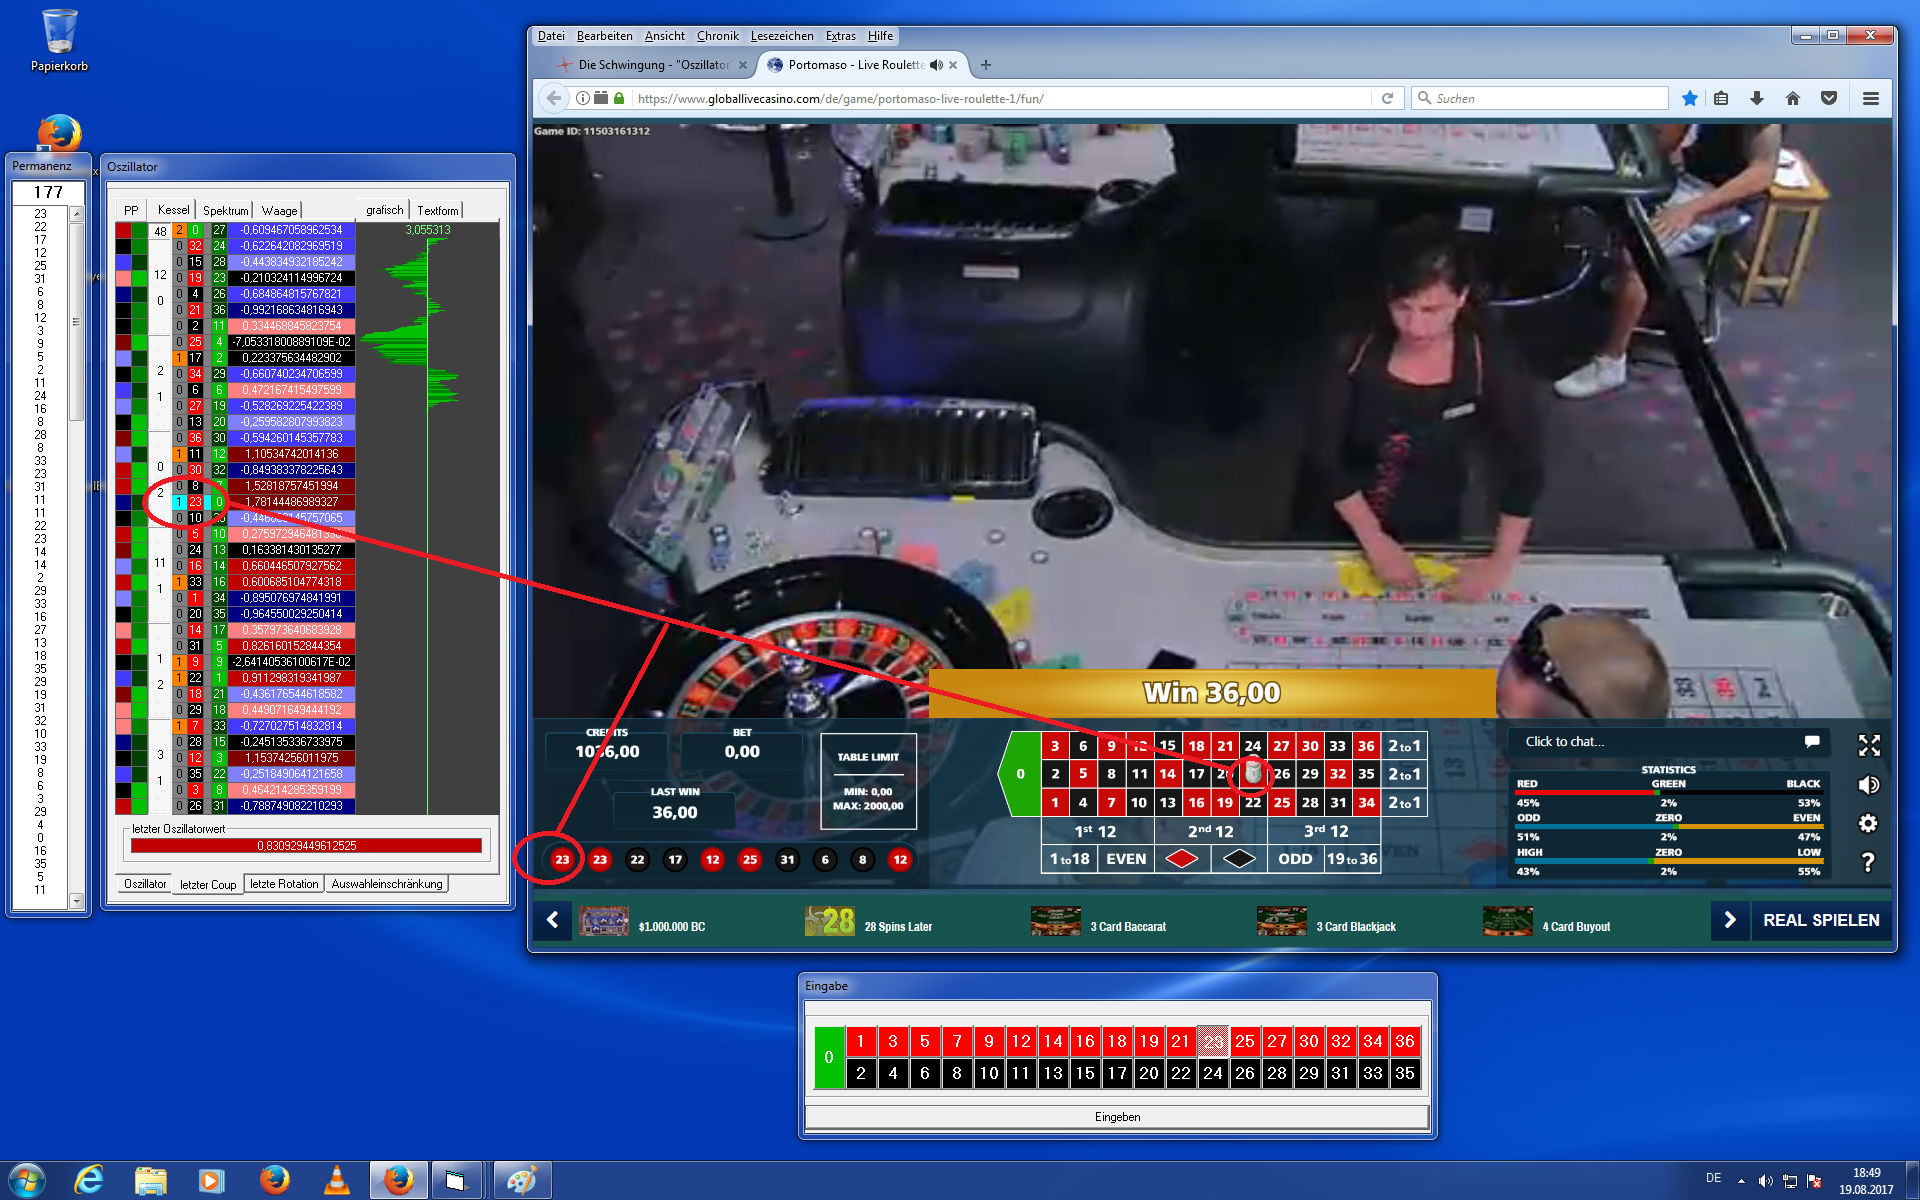Select number 25 in Eingabe grid
Viewport: 1920px width, 1200px height.
1244,1041
